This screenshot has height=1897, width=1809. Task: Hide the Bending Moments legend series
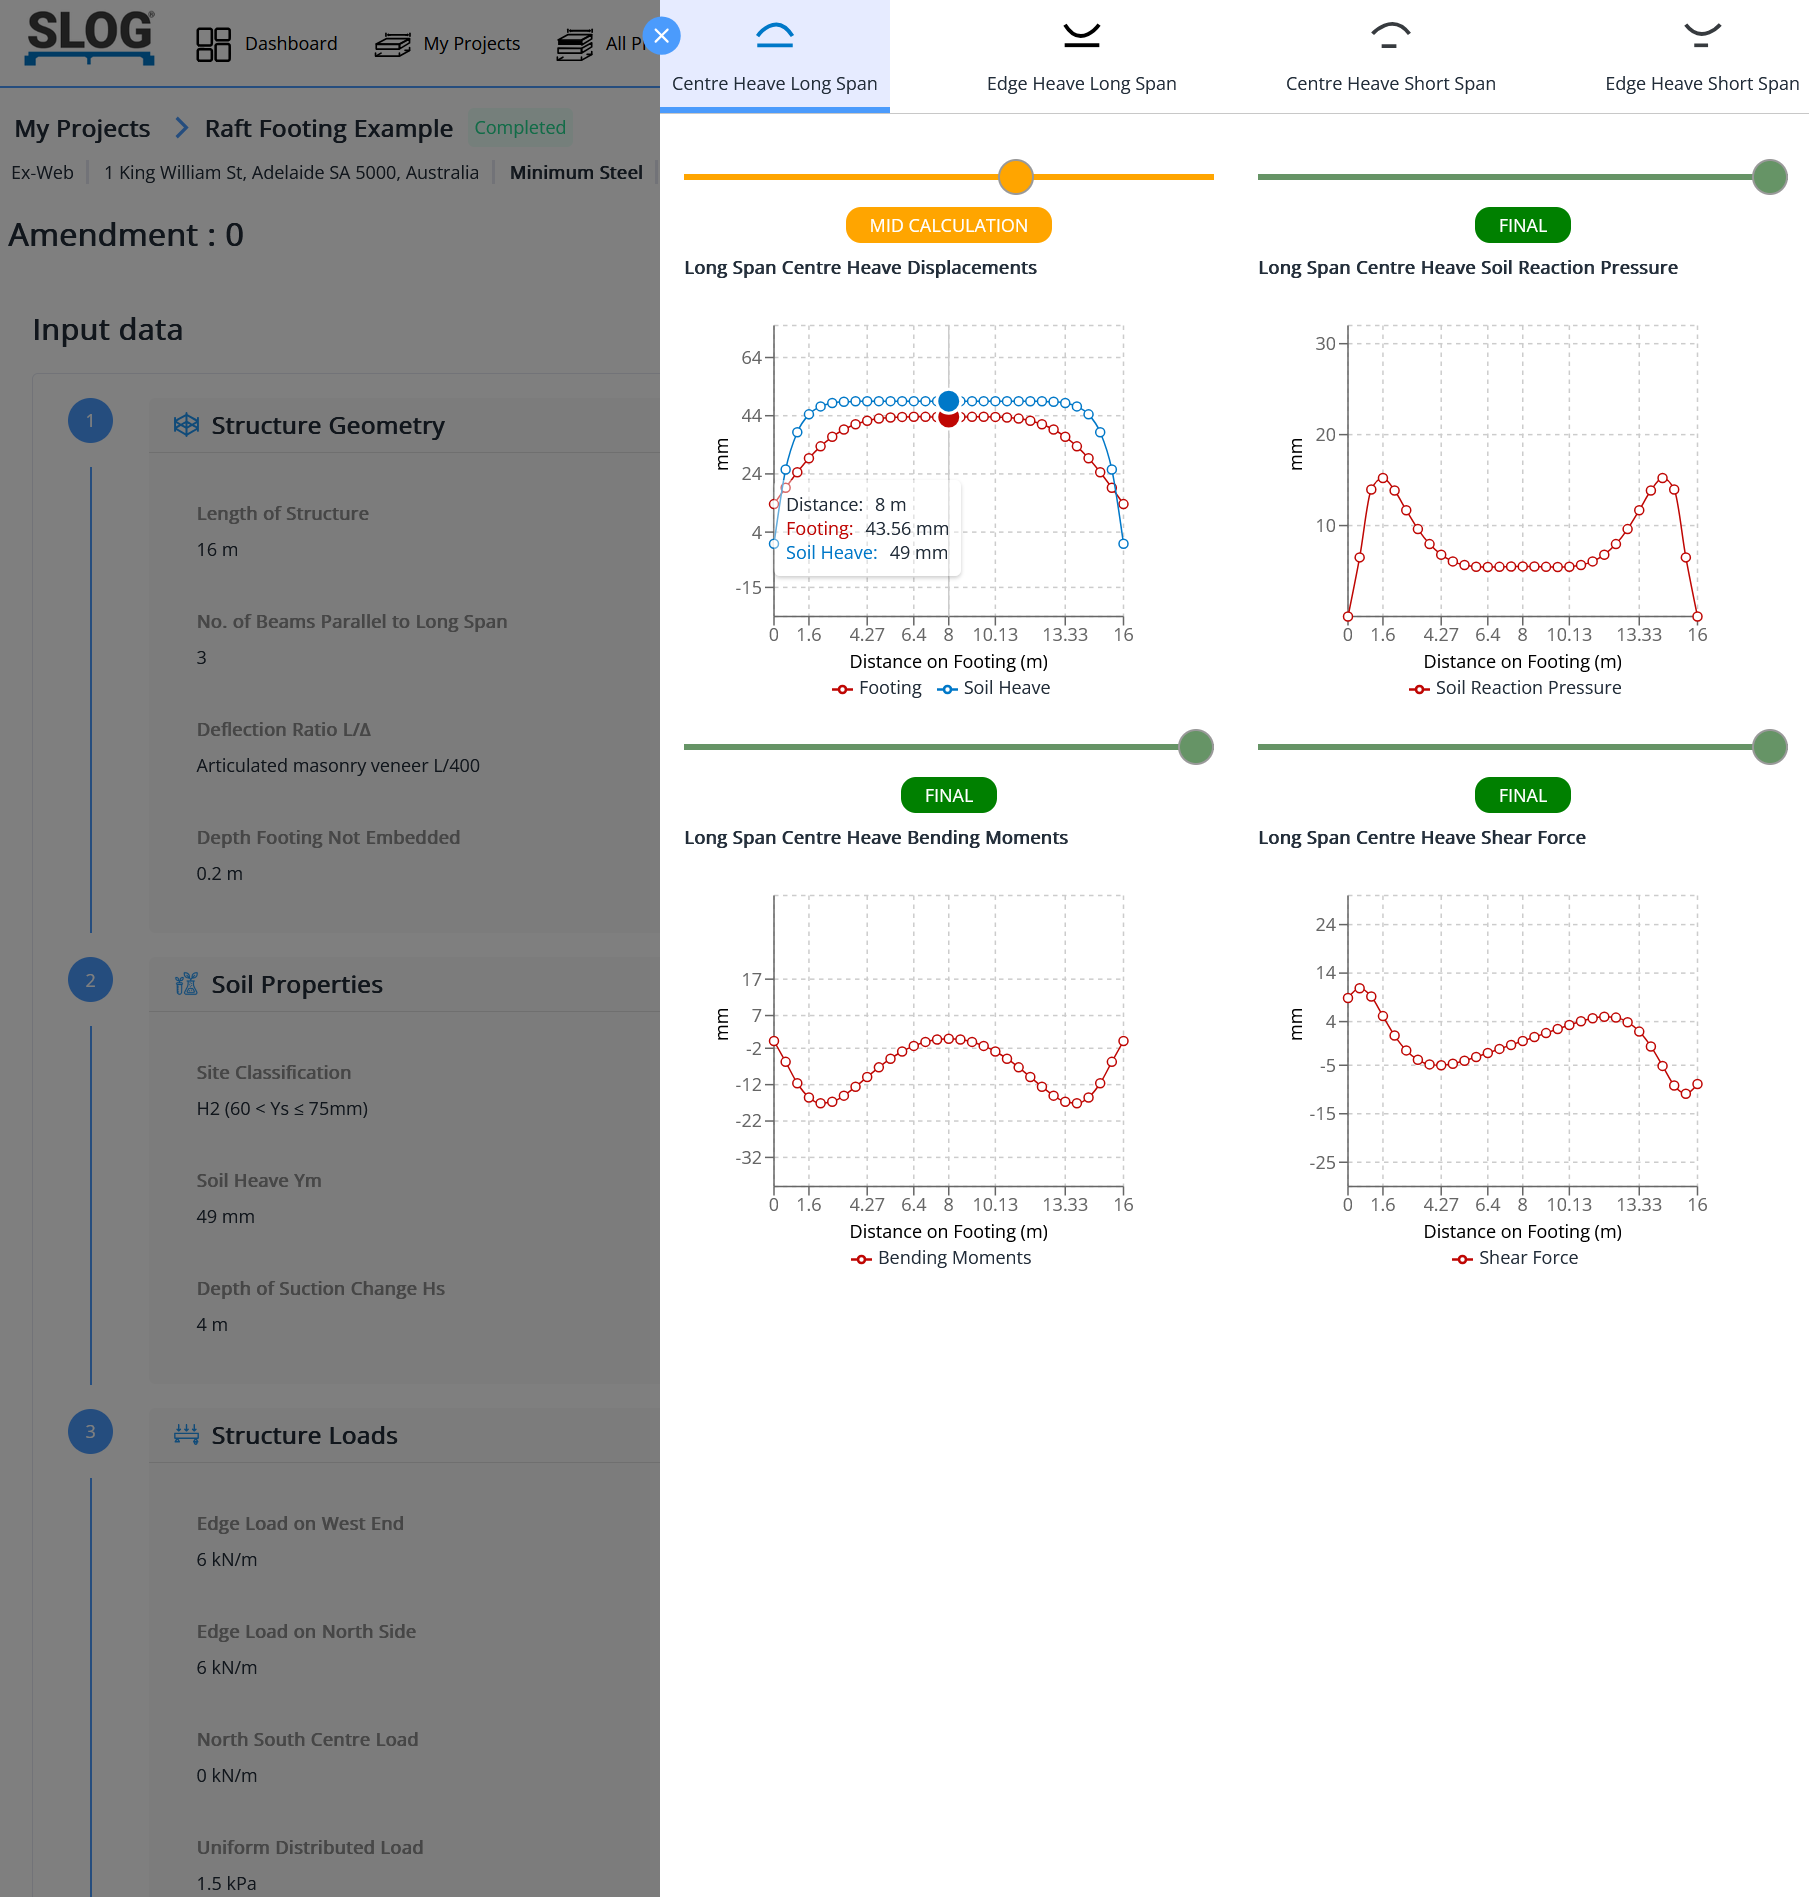941,1258
